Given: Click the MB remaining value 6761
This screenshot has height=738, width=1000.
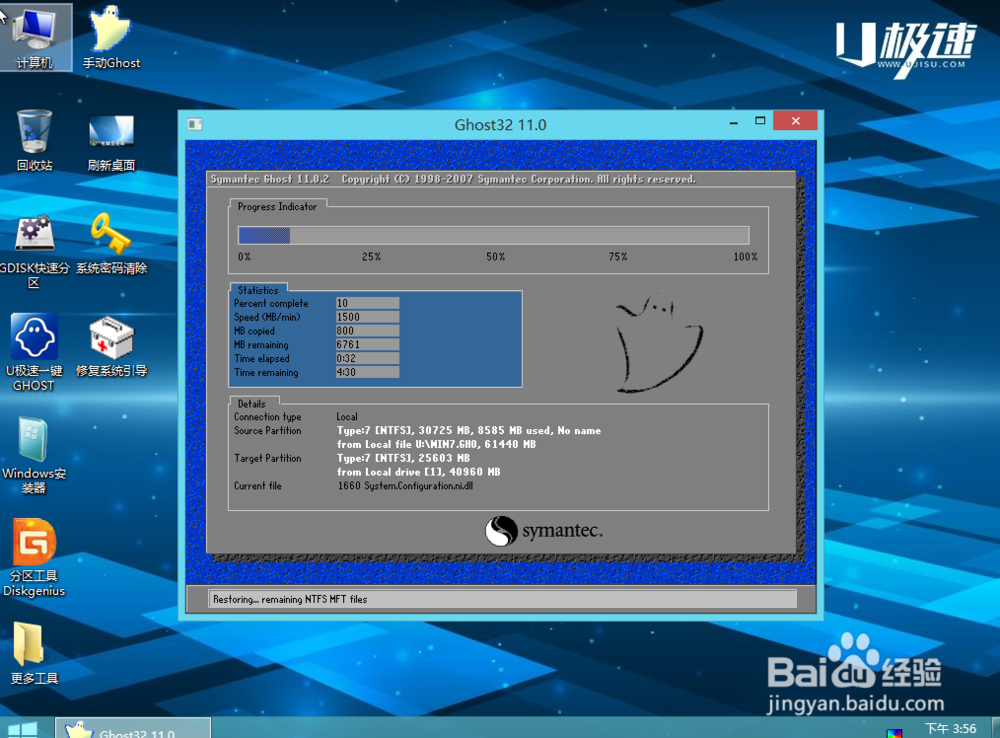Looking at the screenshot, I should (367, 344).
